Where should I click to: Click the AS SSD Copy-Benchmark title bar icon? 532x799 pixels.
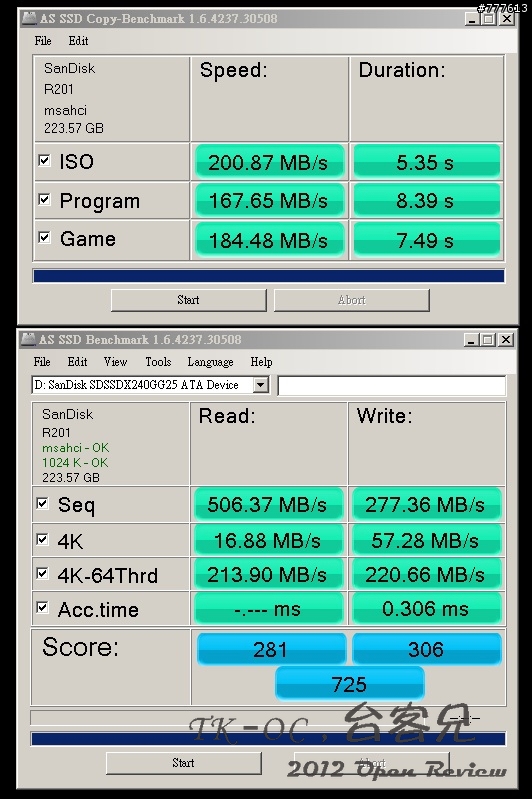coord(29,19)
